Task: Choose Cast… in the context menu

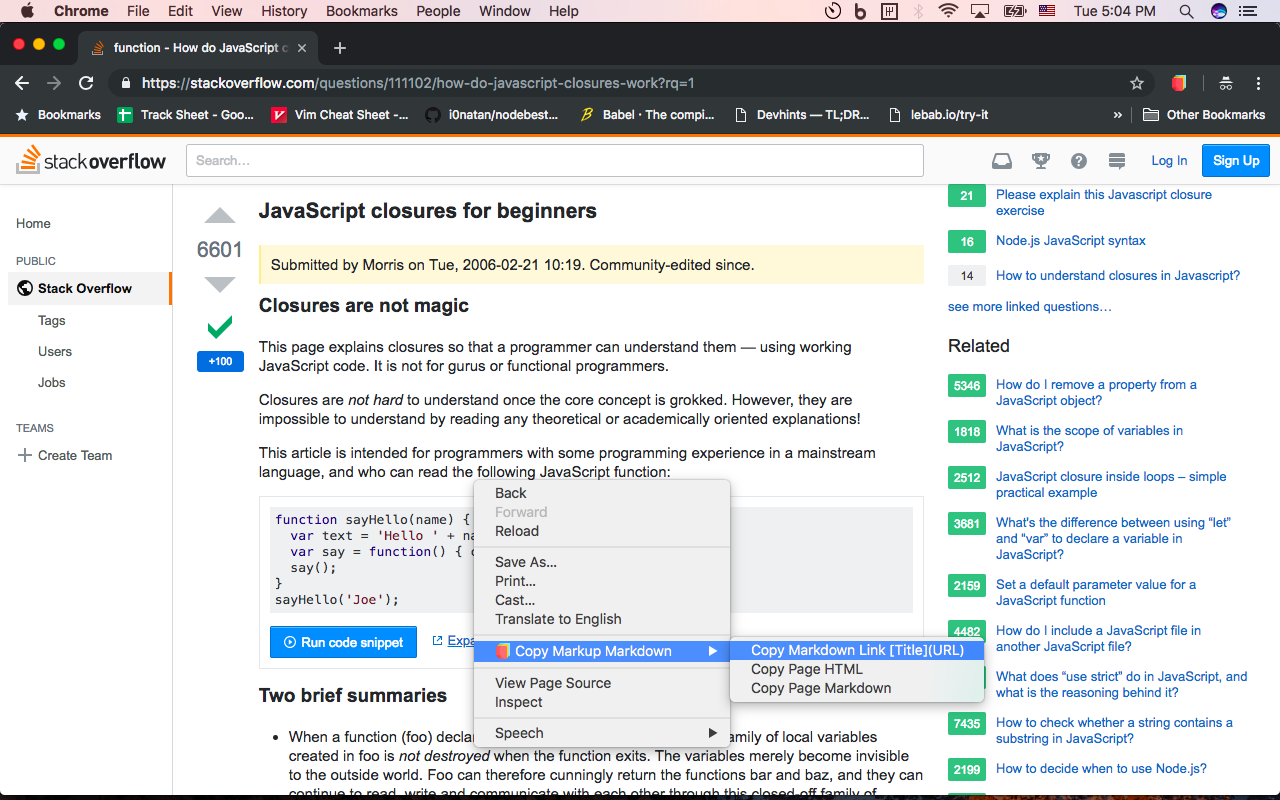Action: (x=602, y=600)
